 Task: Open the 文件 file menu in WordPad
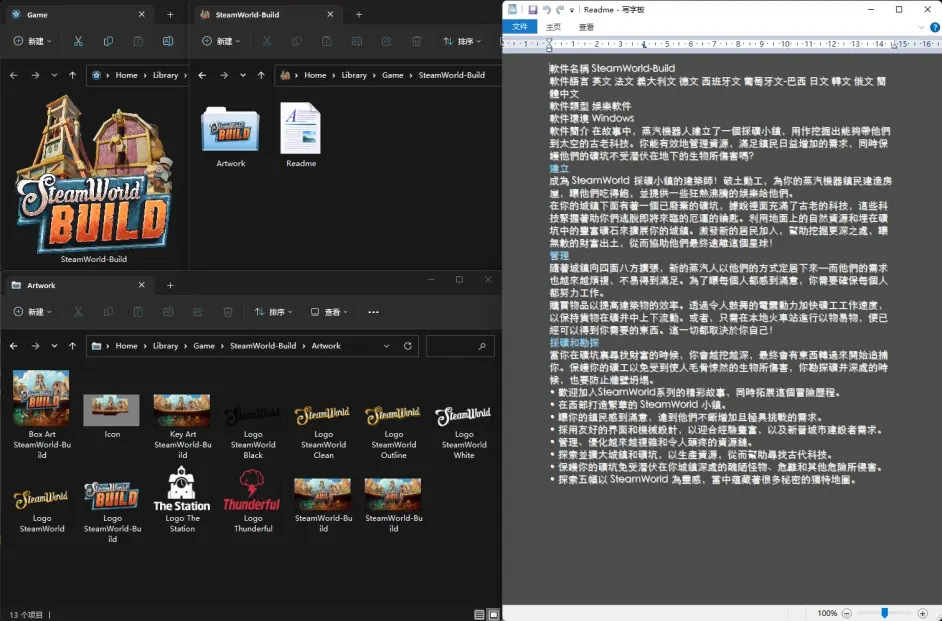(520, 27)
